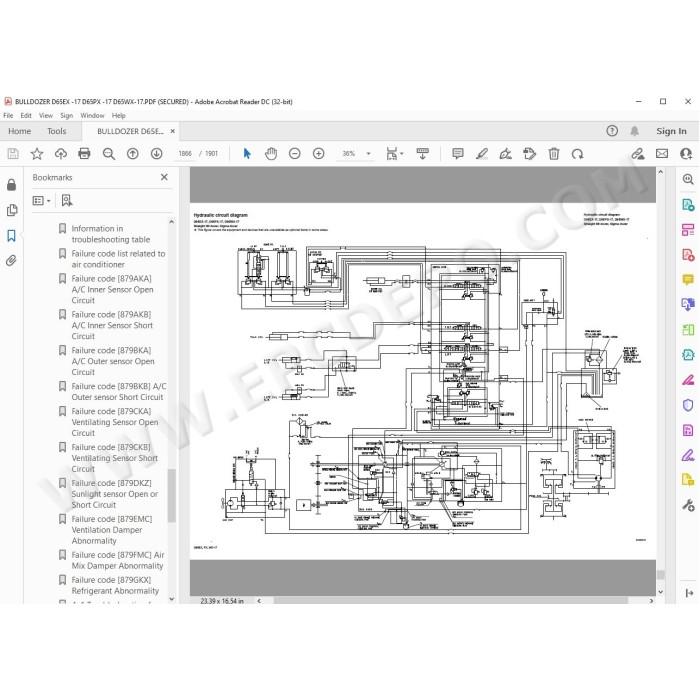Viewport: 700px width, 700px height.
Task: Open the sign document tool
Action: [505, 154]
